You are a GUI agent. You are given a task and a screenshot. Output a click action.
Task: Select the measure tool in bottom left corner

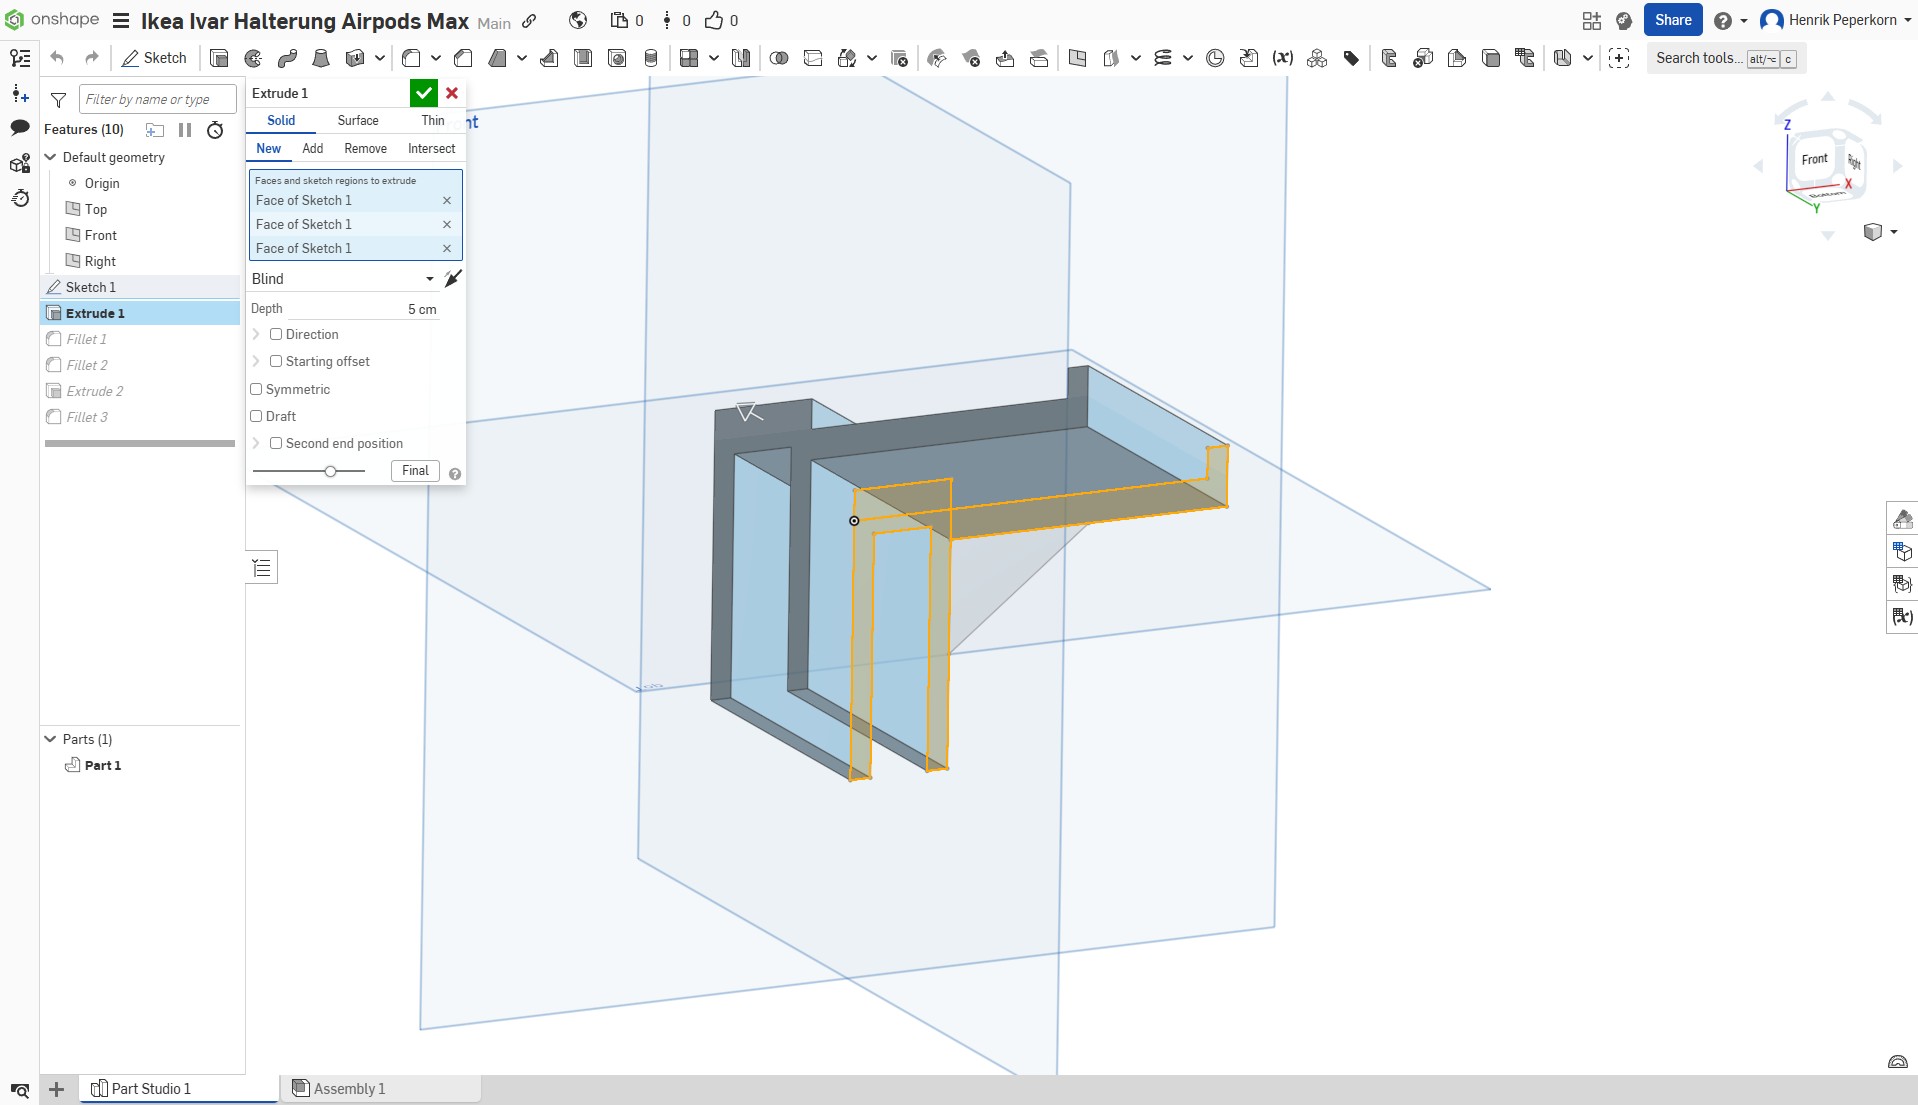pos(20,1090)
